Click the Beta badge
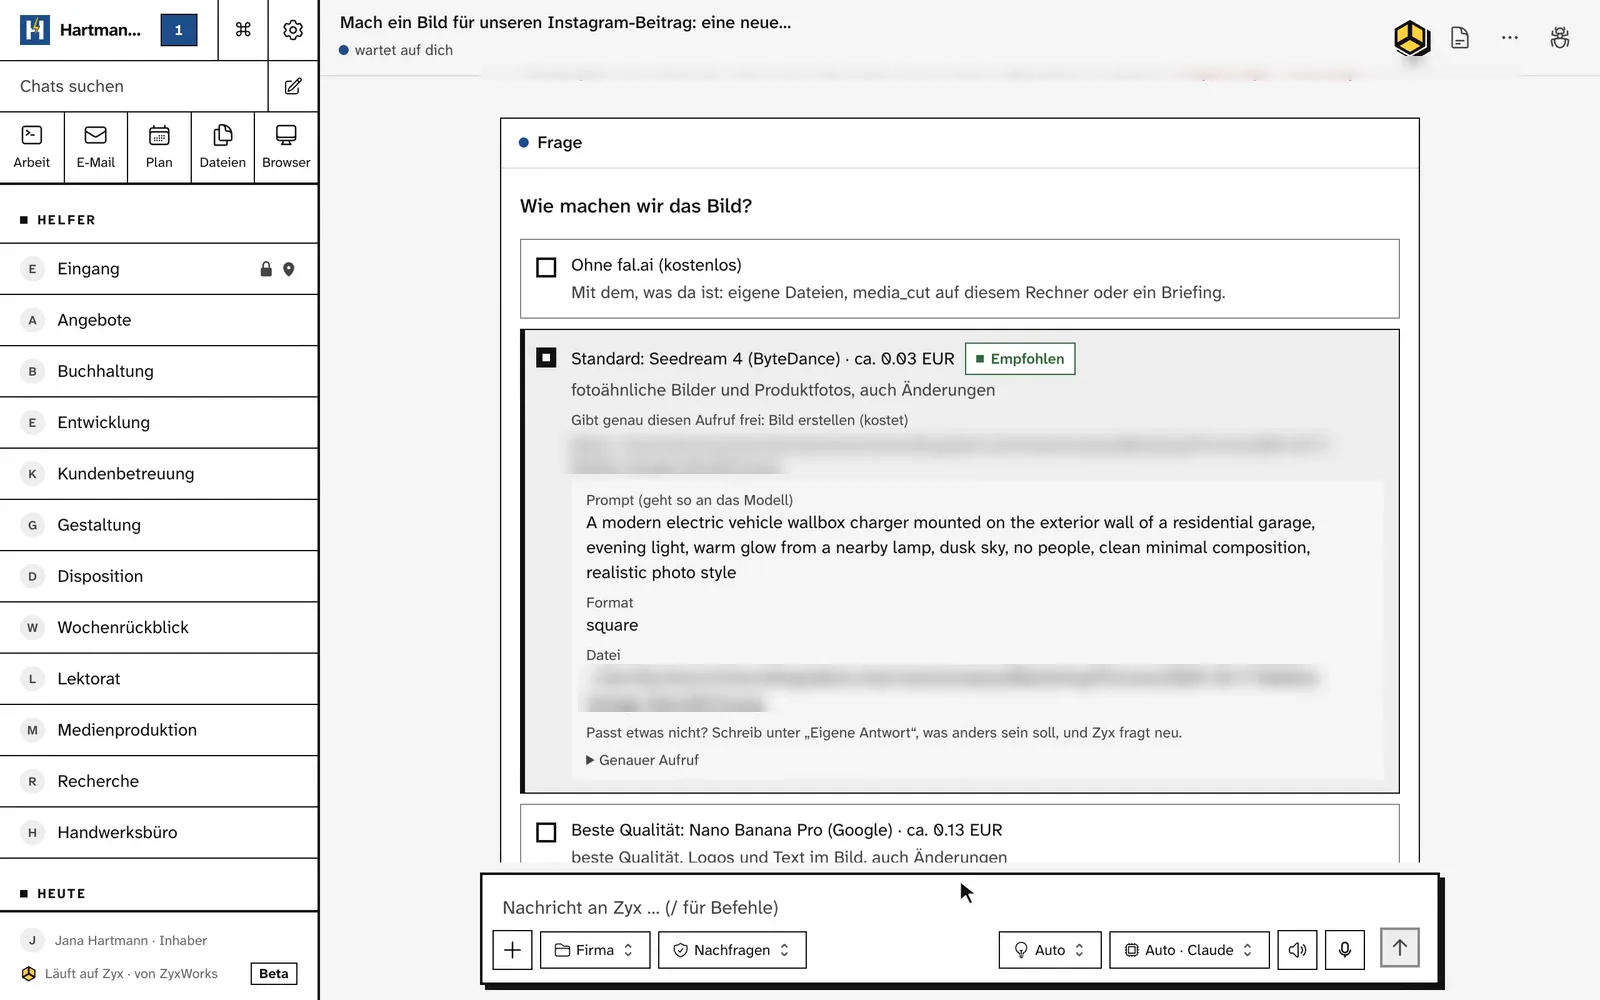This screenshot has height=1000, width=1600. (274, 973)
